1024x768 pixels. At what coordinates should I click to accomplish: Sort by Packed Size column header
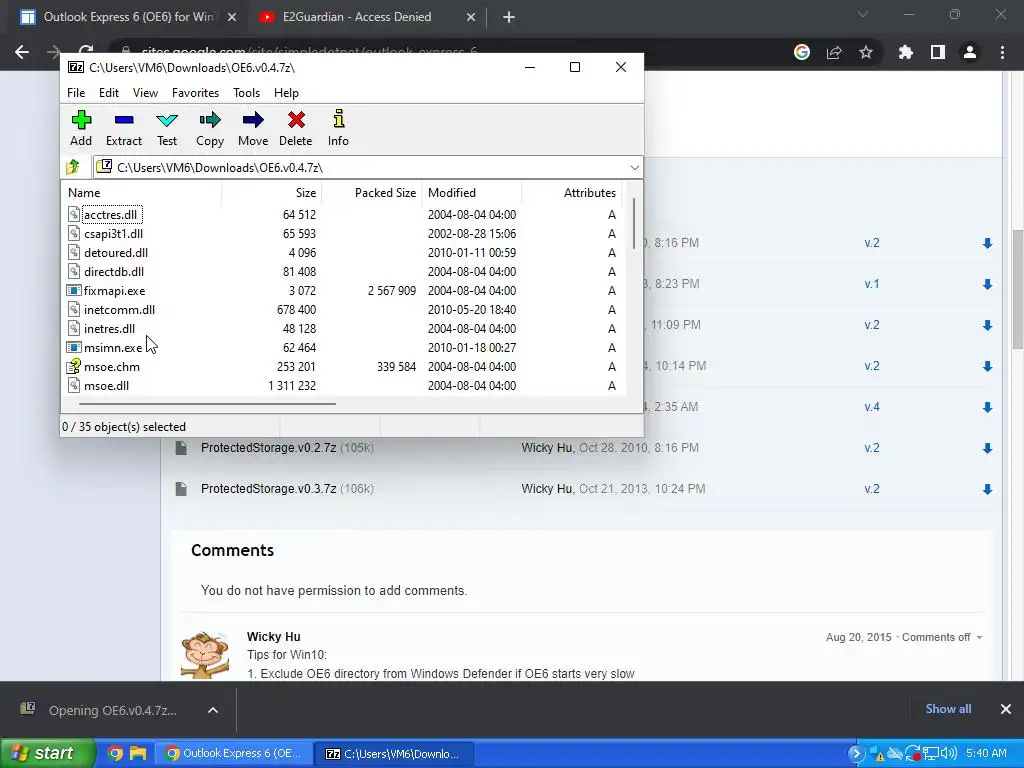(x=372, y=193)
